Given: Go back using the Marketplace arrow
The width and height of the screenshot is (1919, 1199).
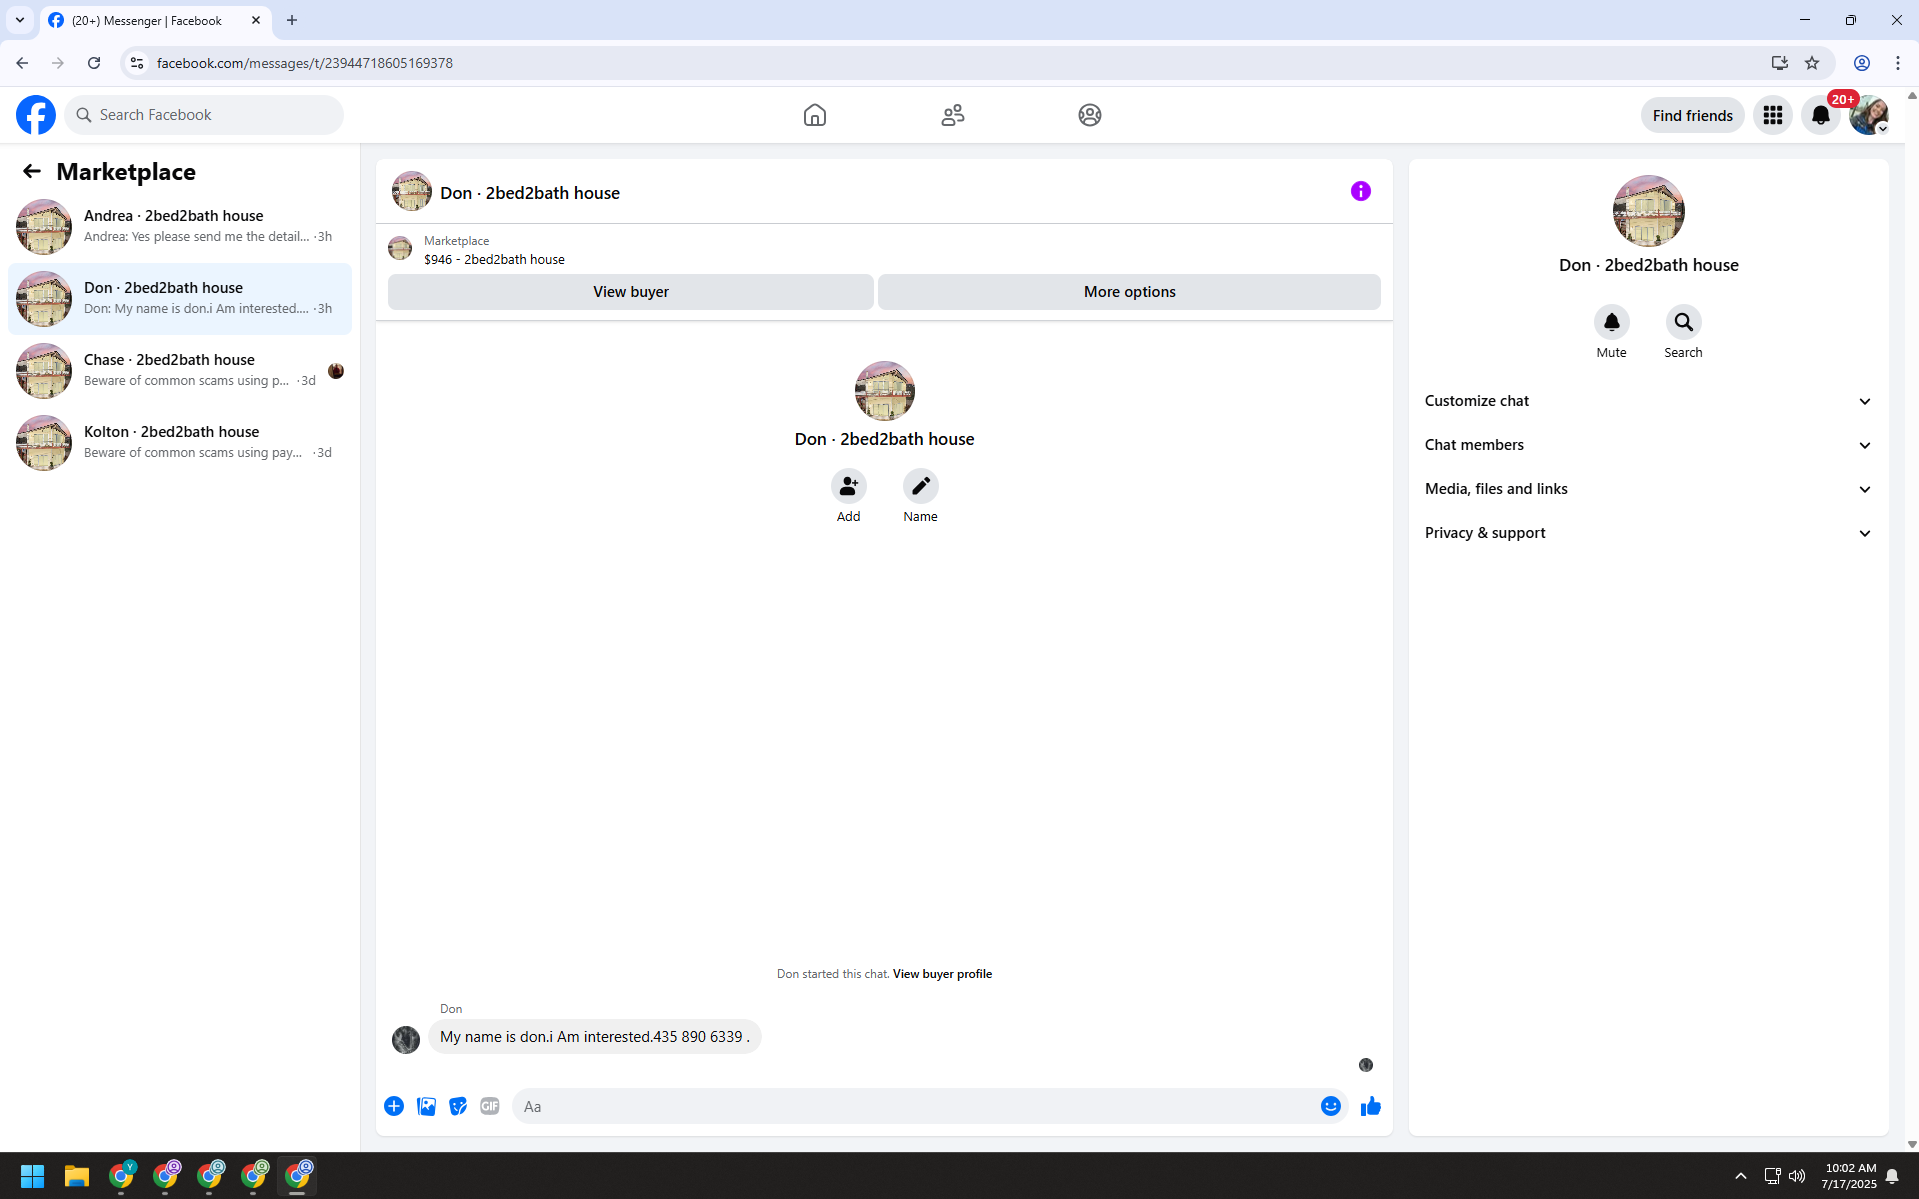Looking at the screenshot, I should 32,171.
